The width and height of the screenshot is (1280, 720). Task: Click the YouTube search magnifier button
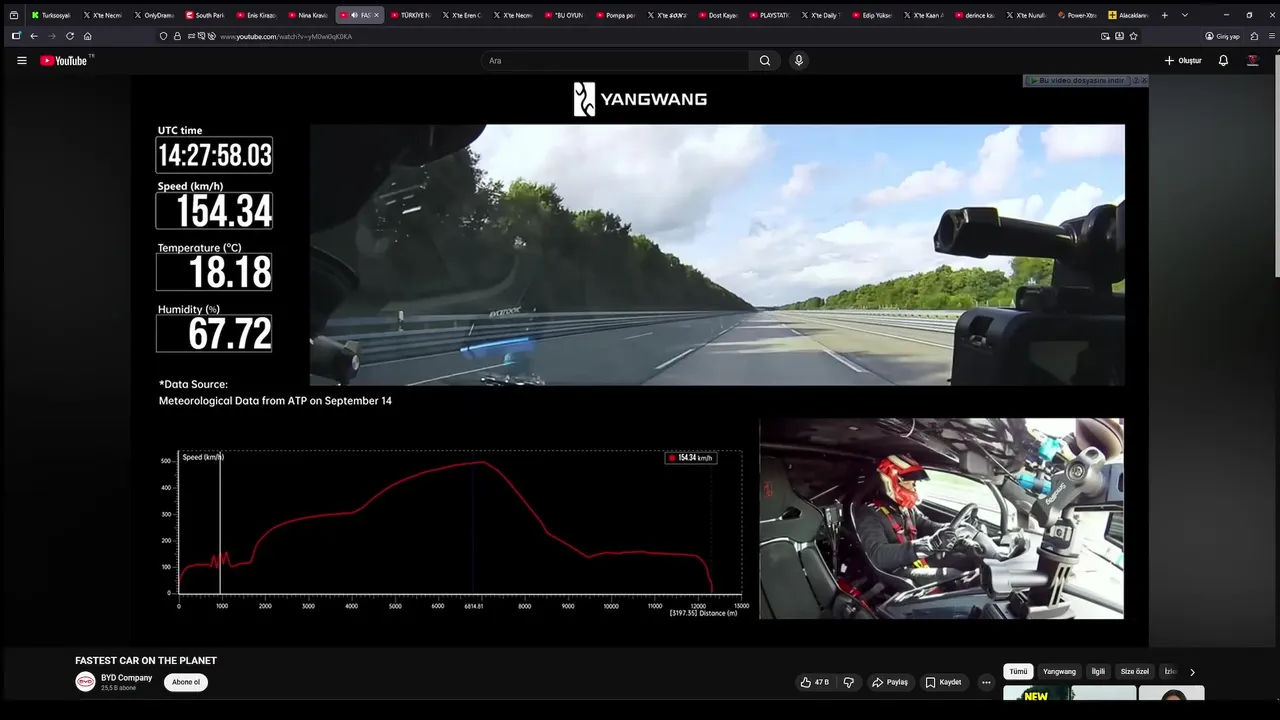coord(765,61)
